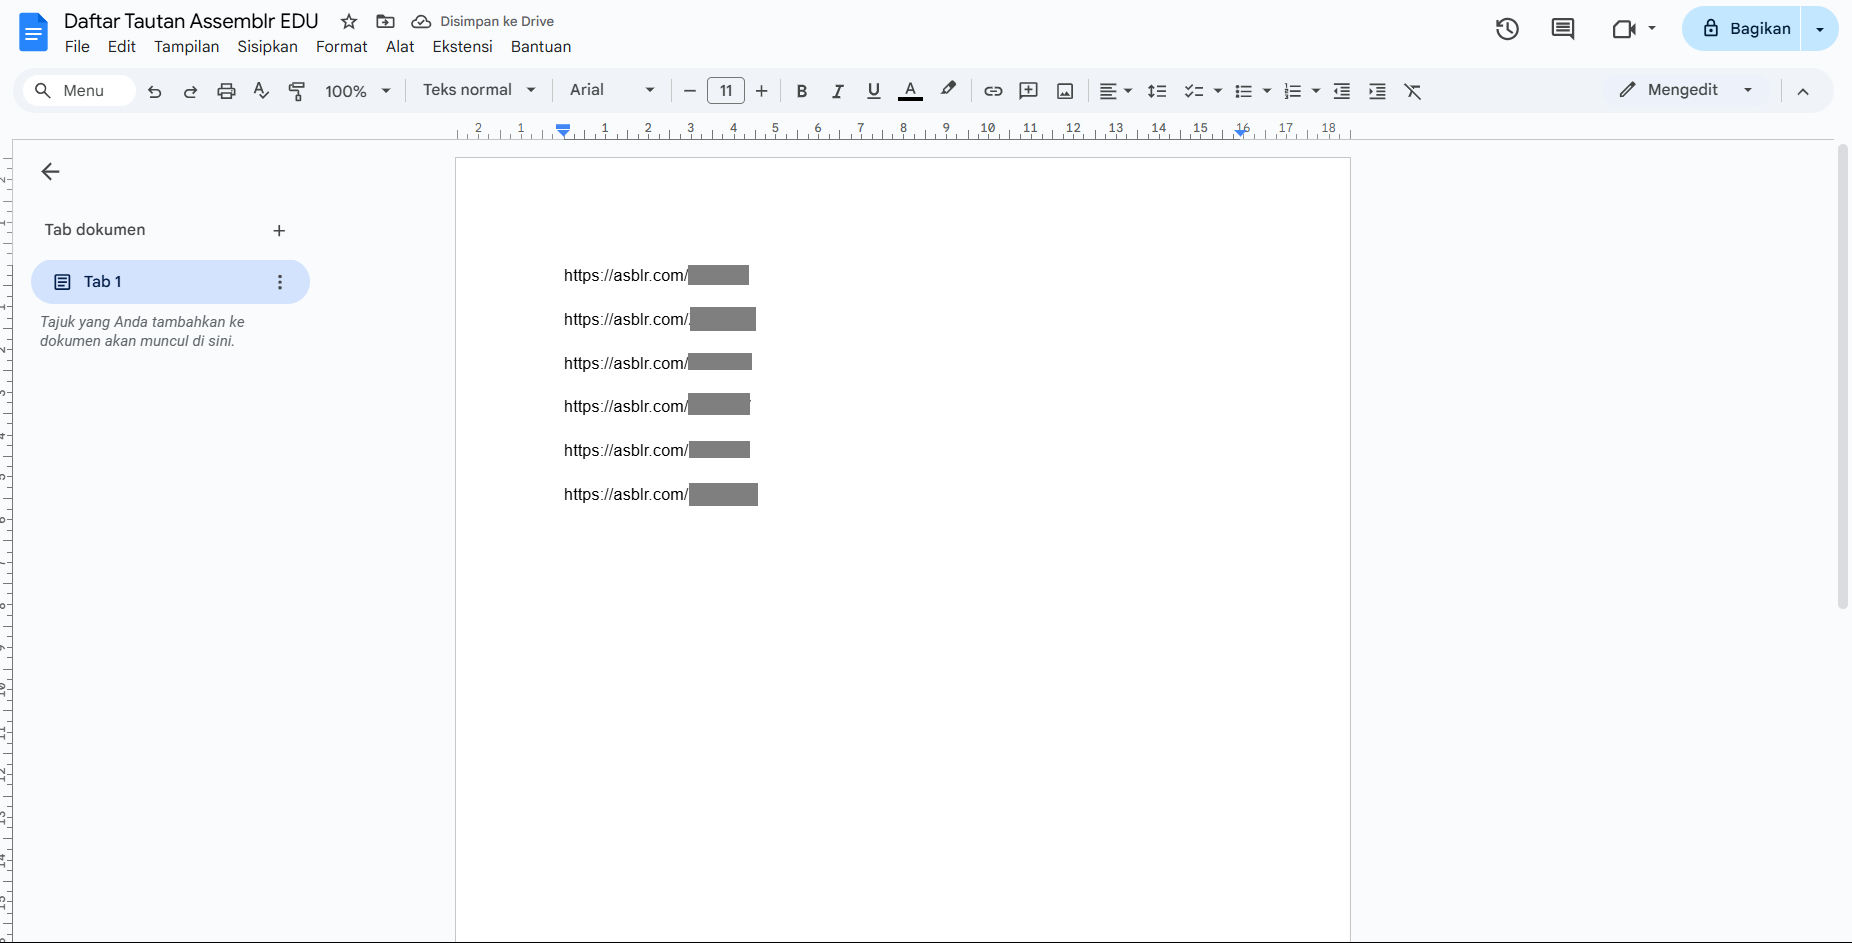Run spelling and grammar check

[261, 91]
